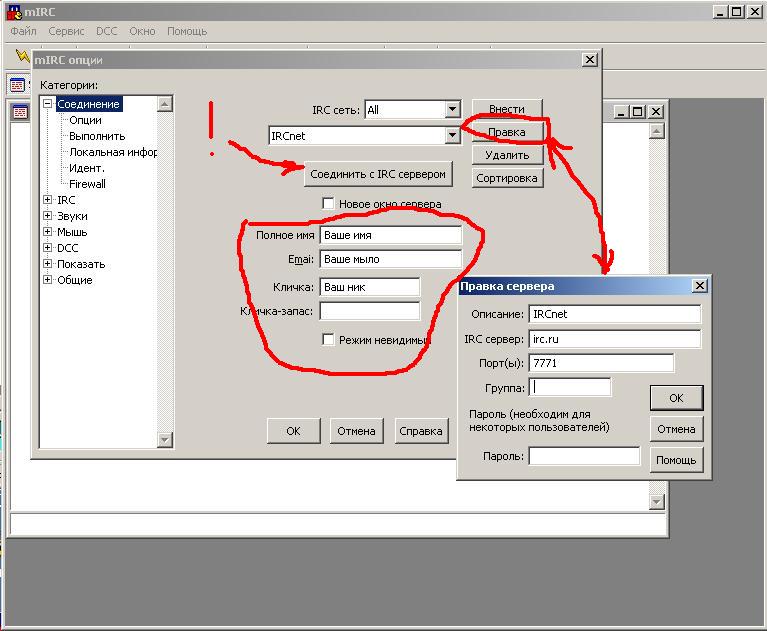Expand the Звуки tree category
The width and height of the screenshot is (767, 631).
pyautogui.click(x=47, y=216)
